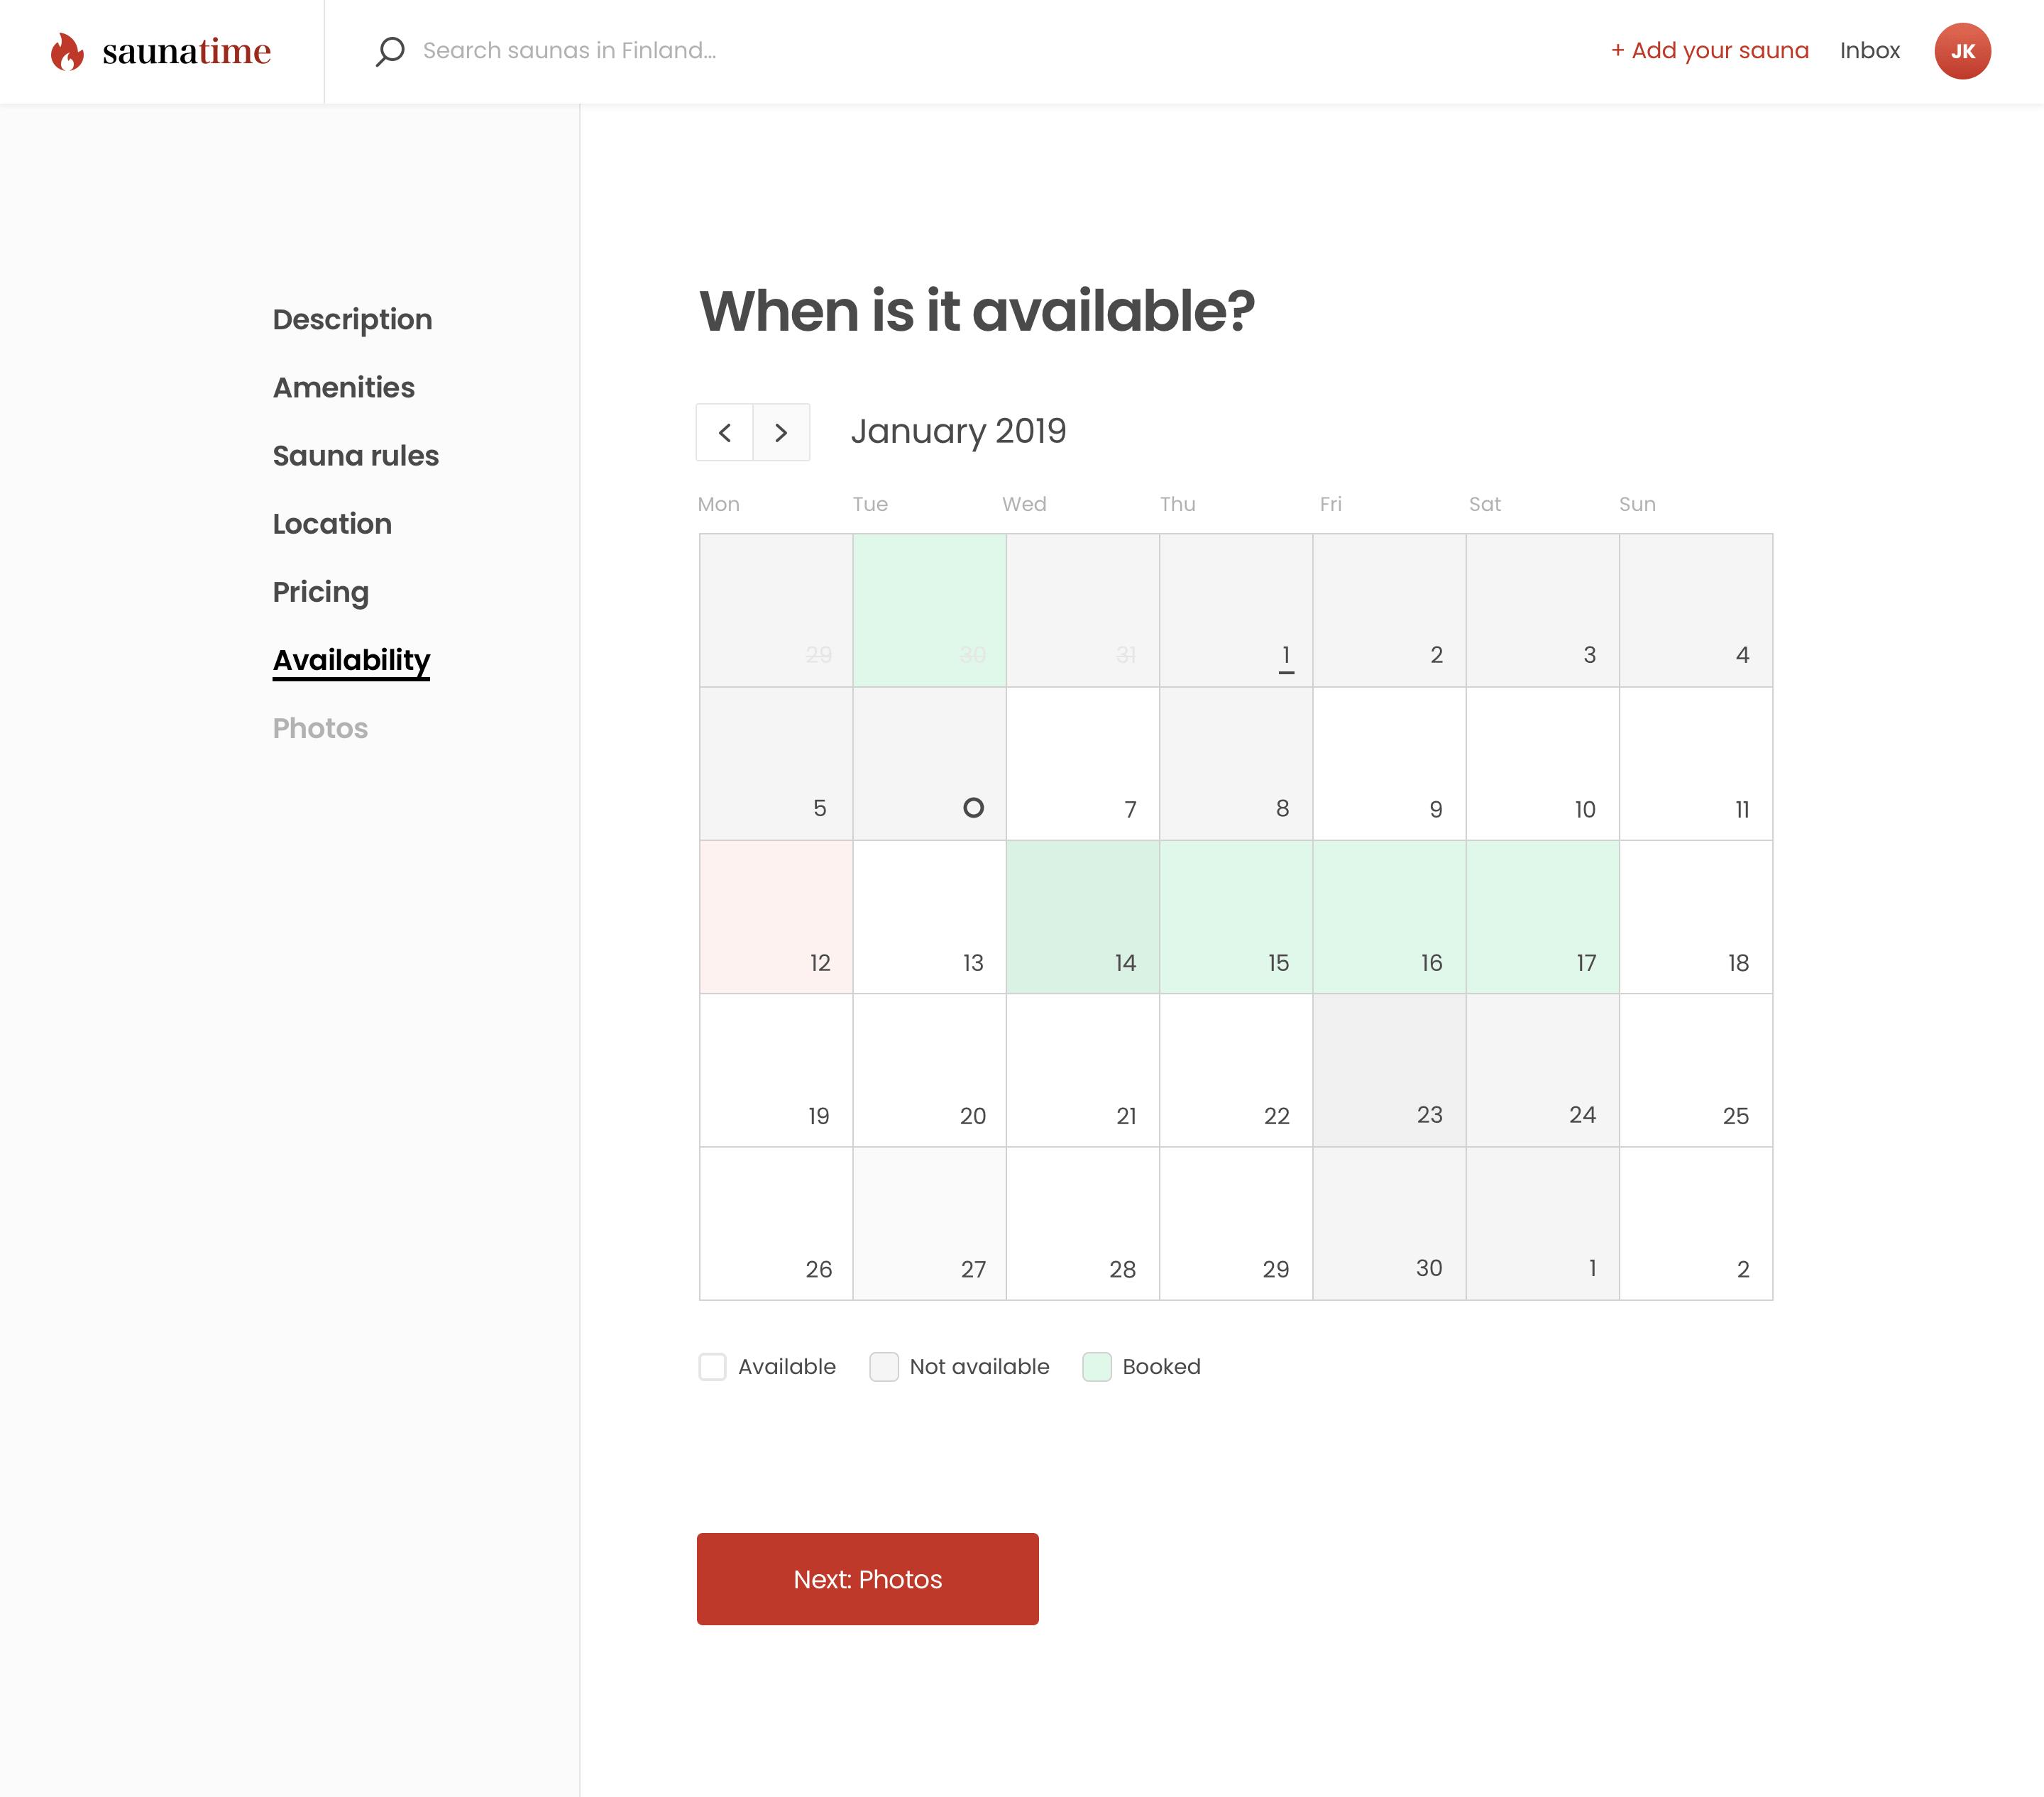Click the booked past date 30 cell
The image size is (2044, 1797).
(x=929, y=610)
